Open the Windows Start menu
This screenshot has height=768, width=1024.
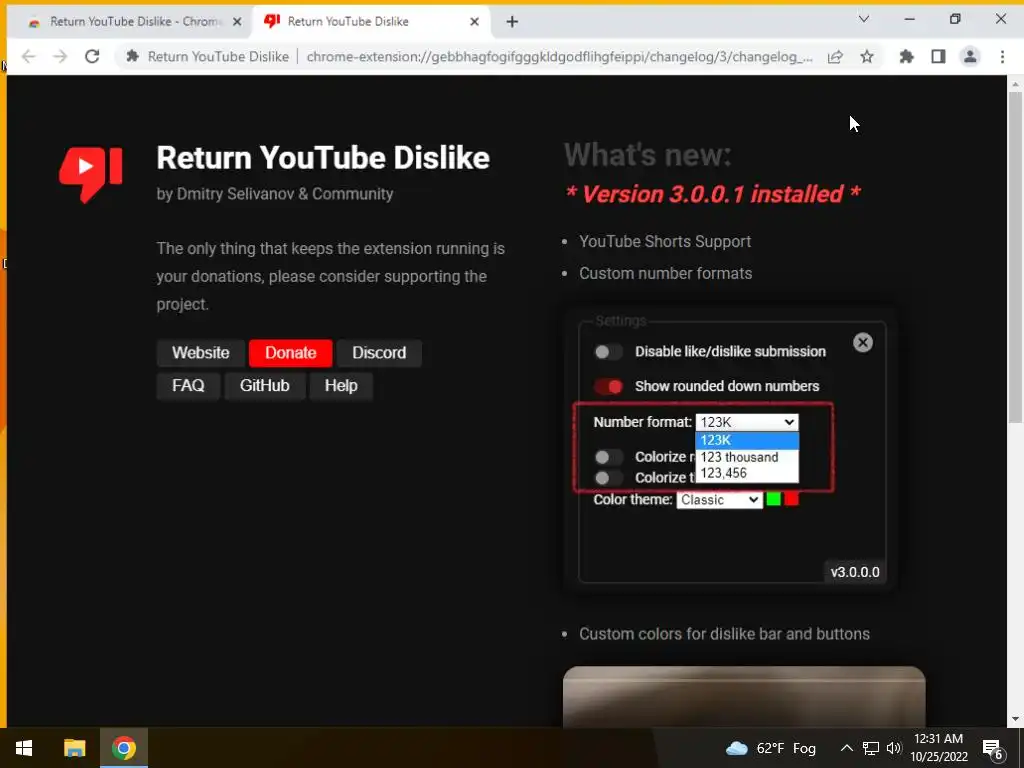coord(24,748)
